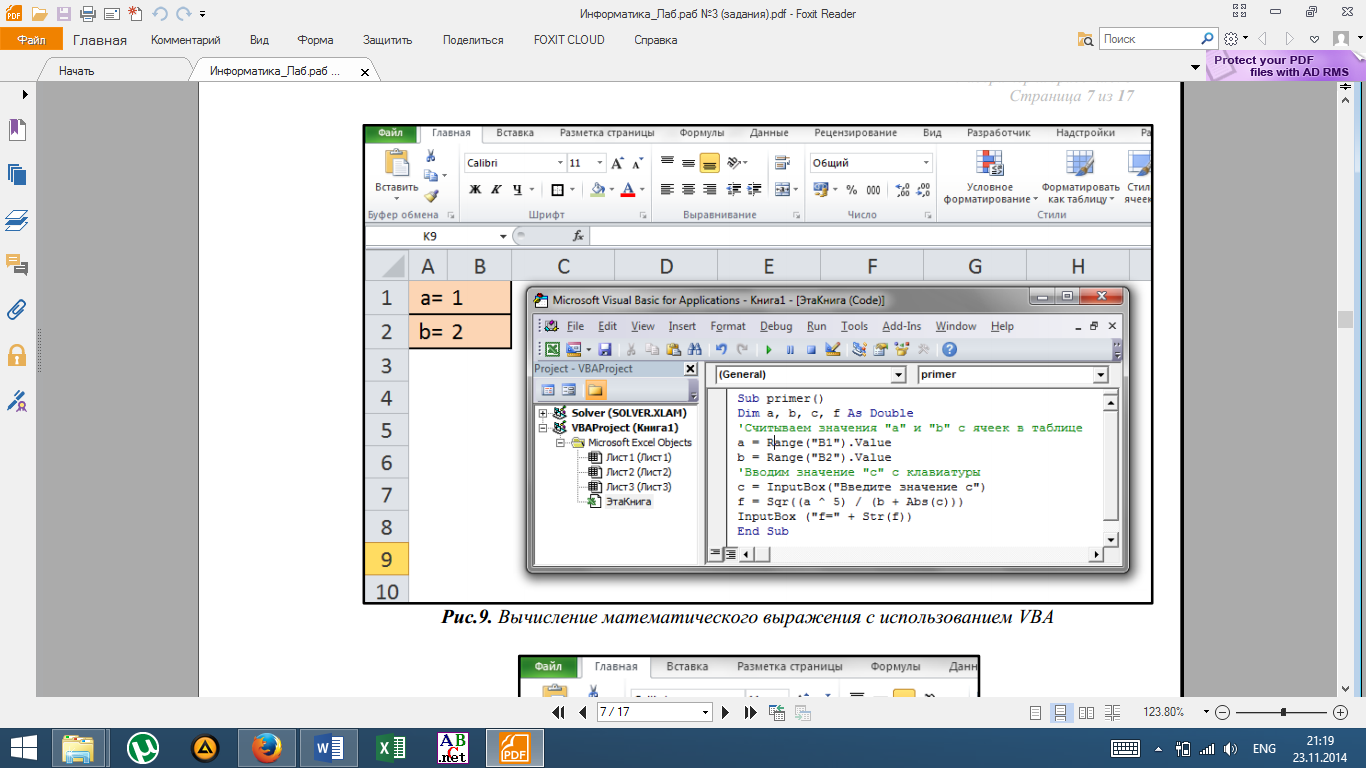Go to the next page
Viewport: 1366px width, 768px height.
tap(727, 712)
